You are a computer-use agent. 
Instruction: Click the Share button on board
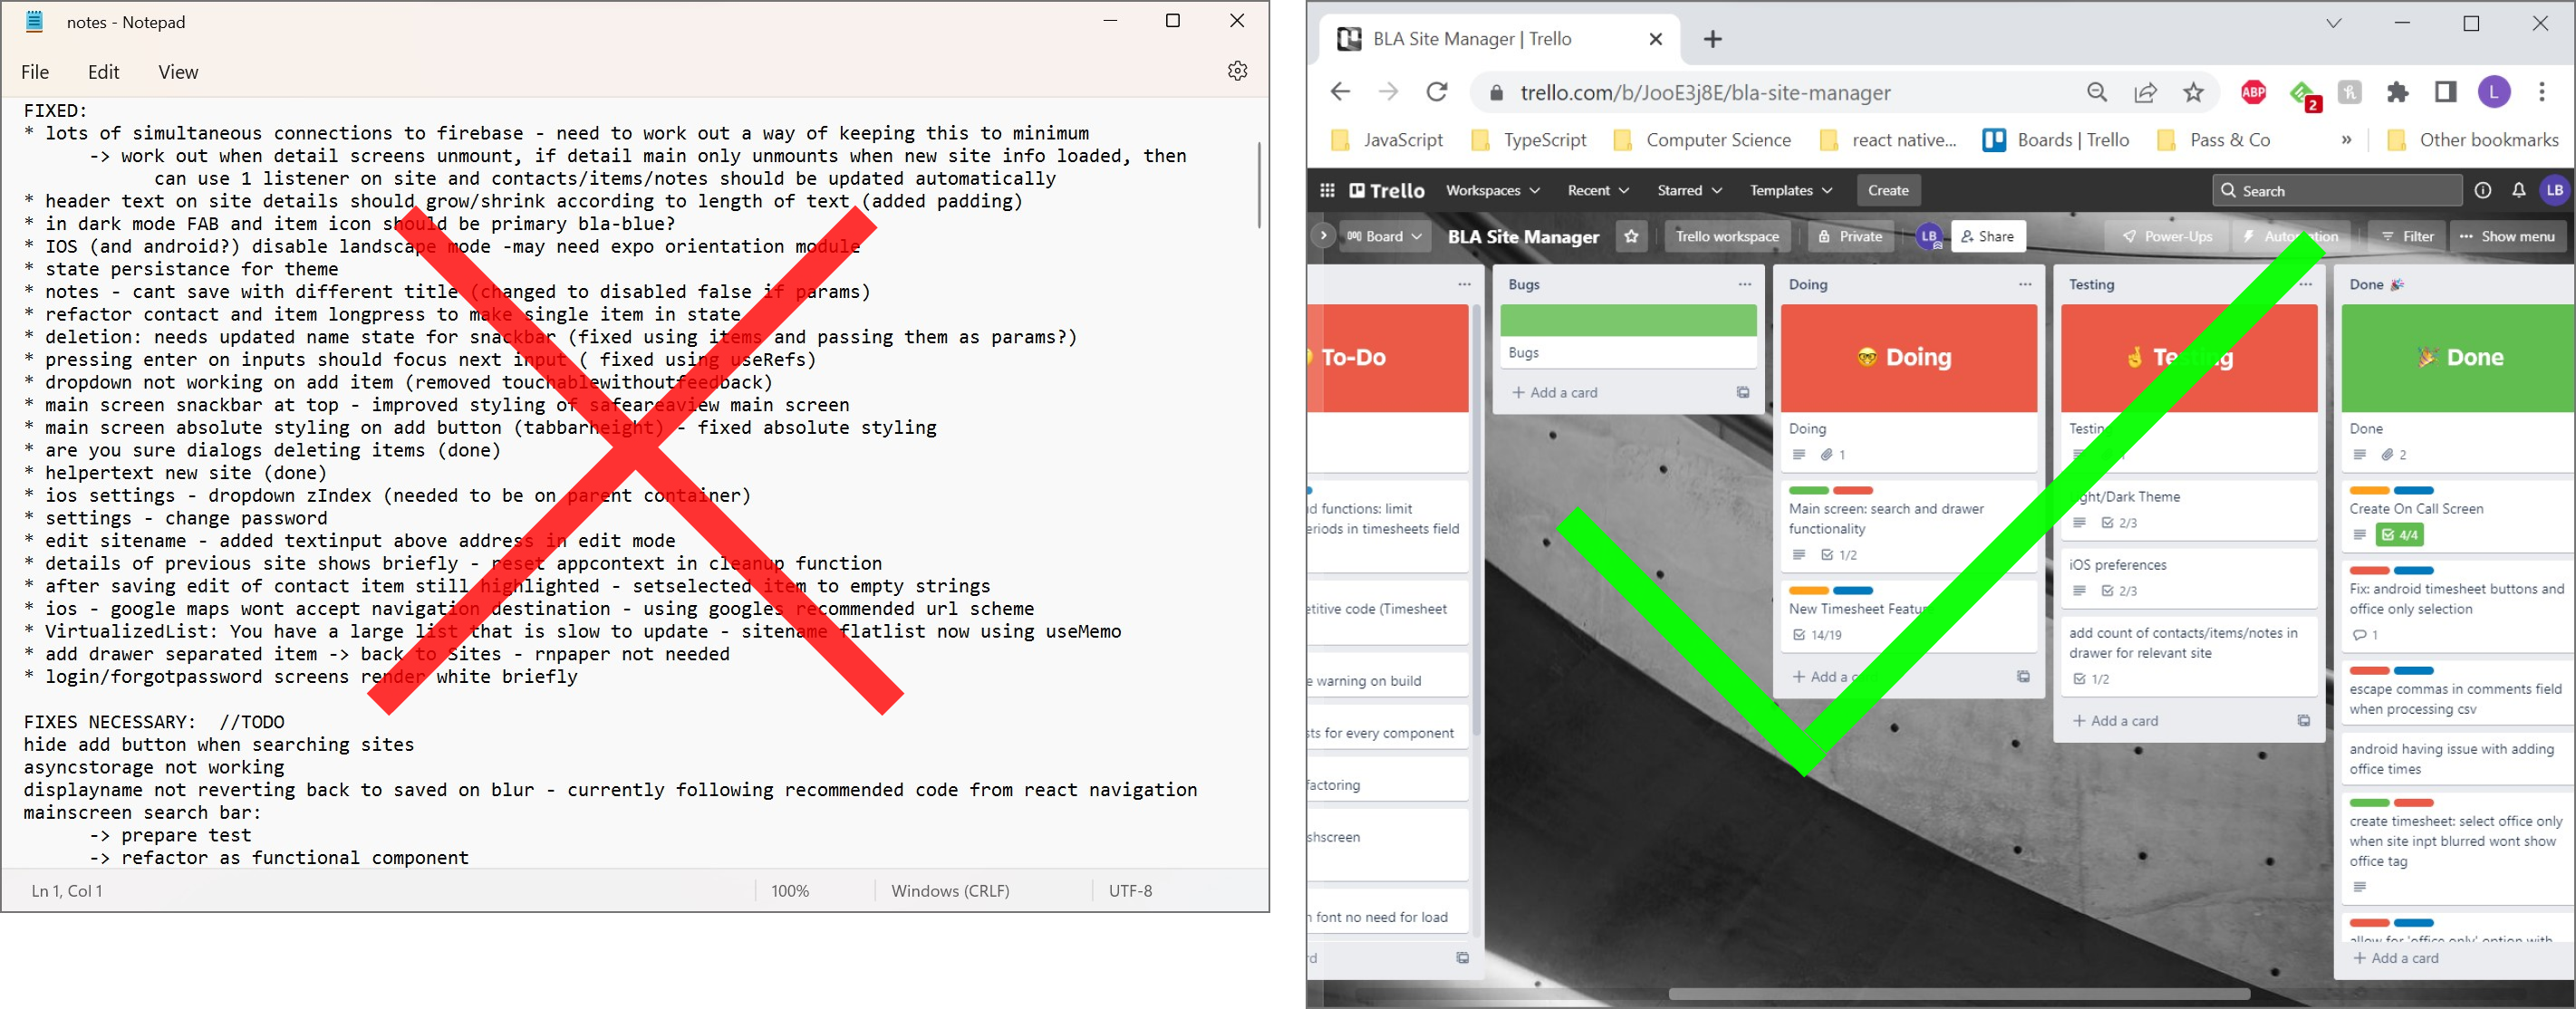tap(1987, 236)
